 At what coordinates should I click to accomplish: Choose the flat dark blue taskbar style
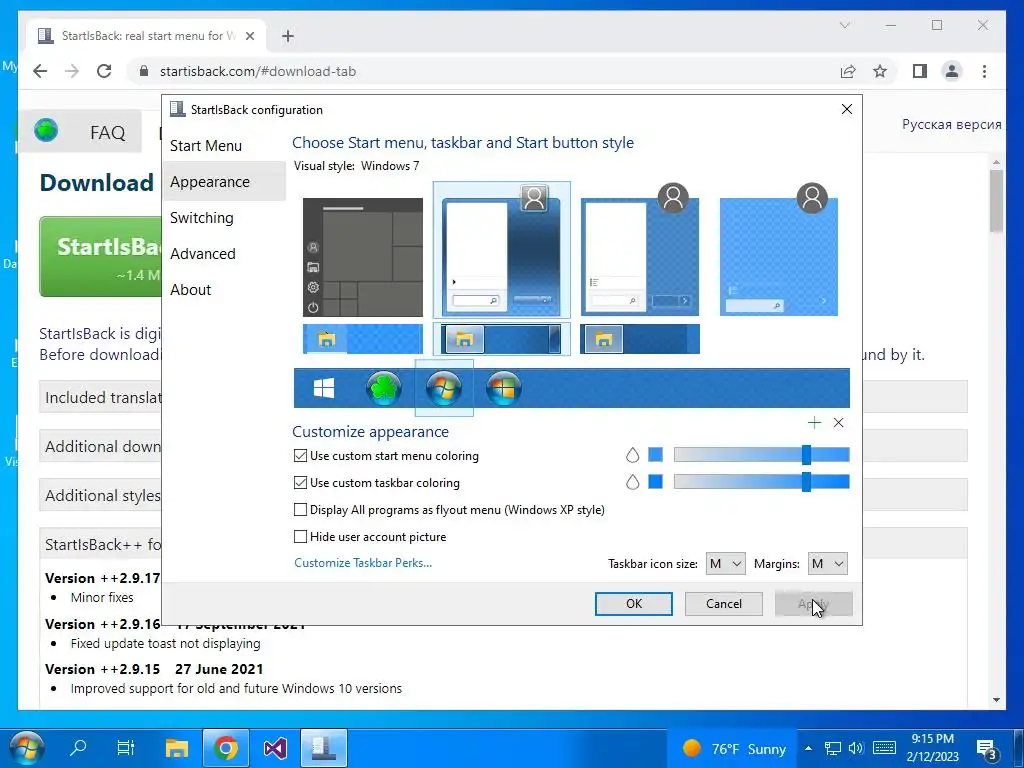click(x=640, y=339)
